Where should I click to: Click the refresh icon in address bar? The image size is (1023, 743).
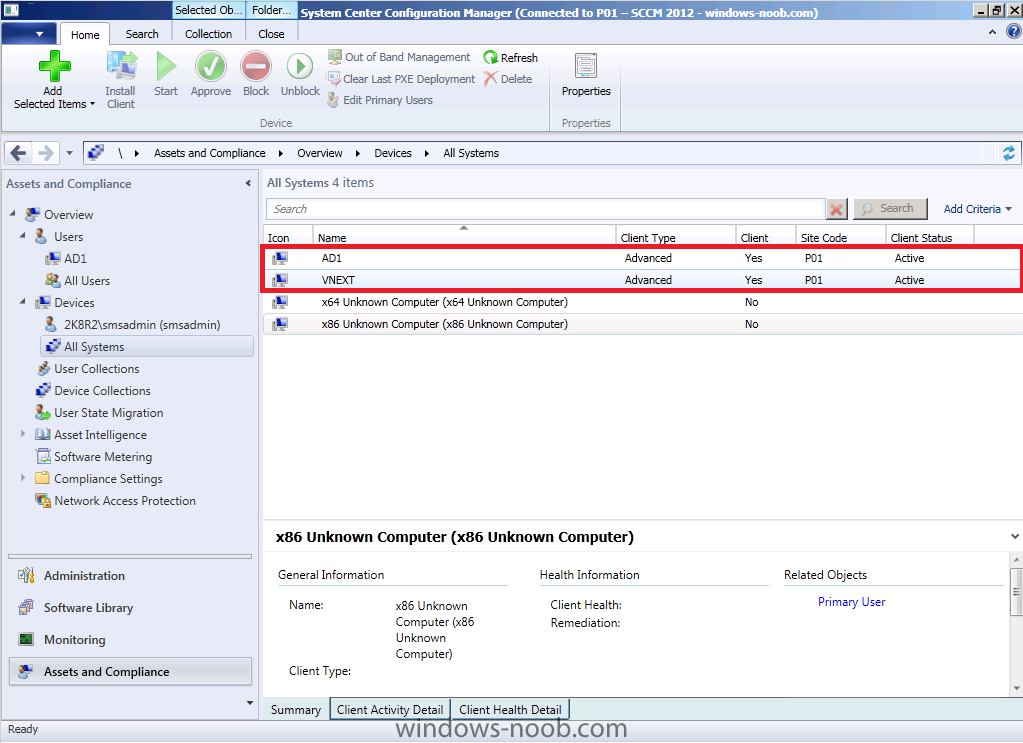[1009, 153]
